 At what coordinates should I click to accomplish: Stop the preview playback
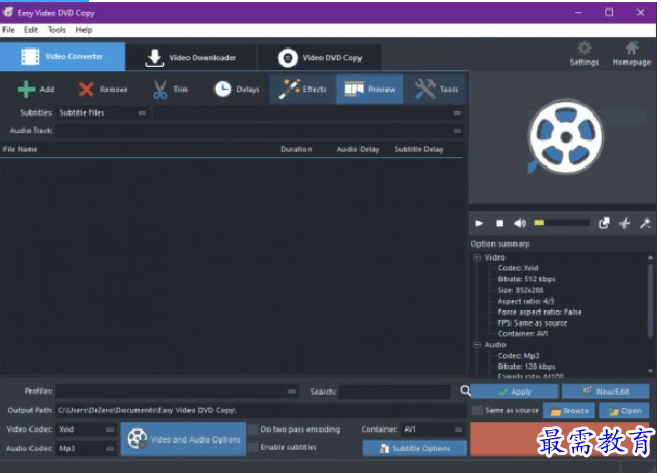[x=500, y=223]
